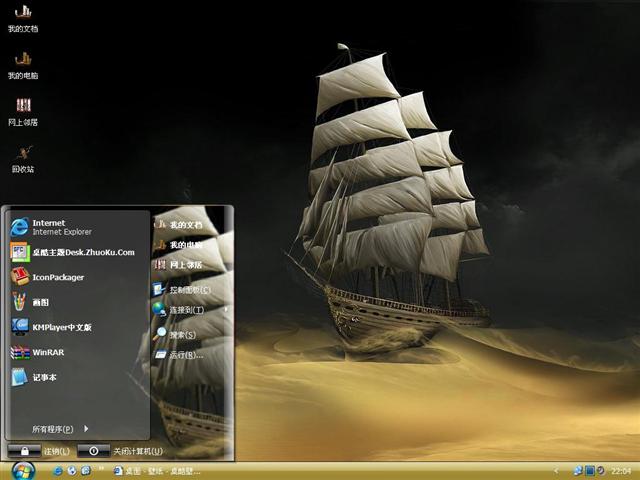This screenshot has height=480, width=640.
Task: Expand the quick launch overflow chevron
Action: [x=101, y=469]
